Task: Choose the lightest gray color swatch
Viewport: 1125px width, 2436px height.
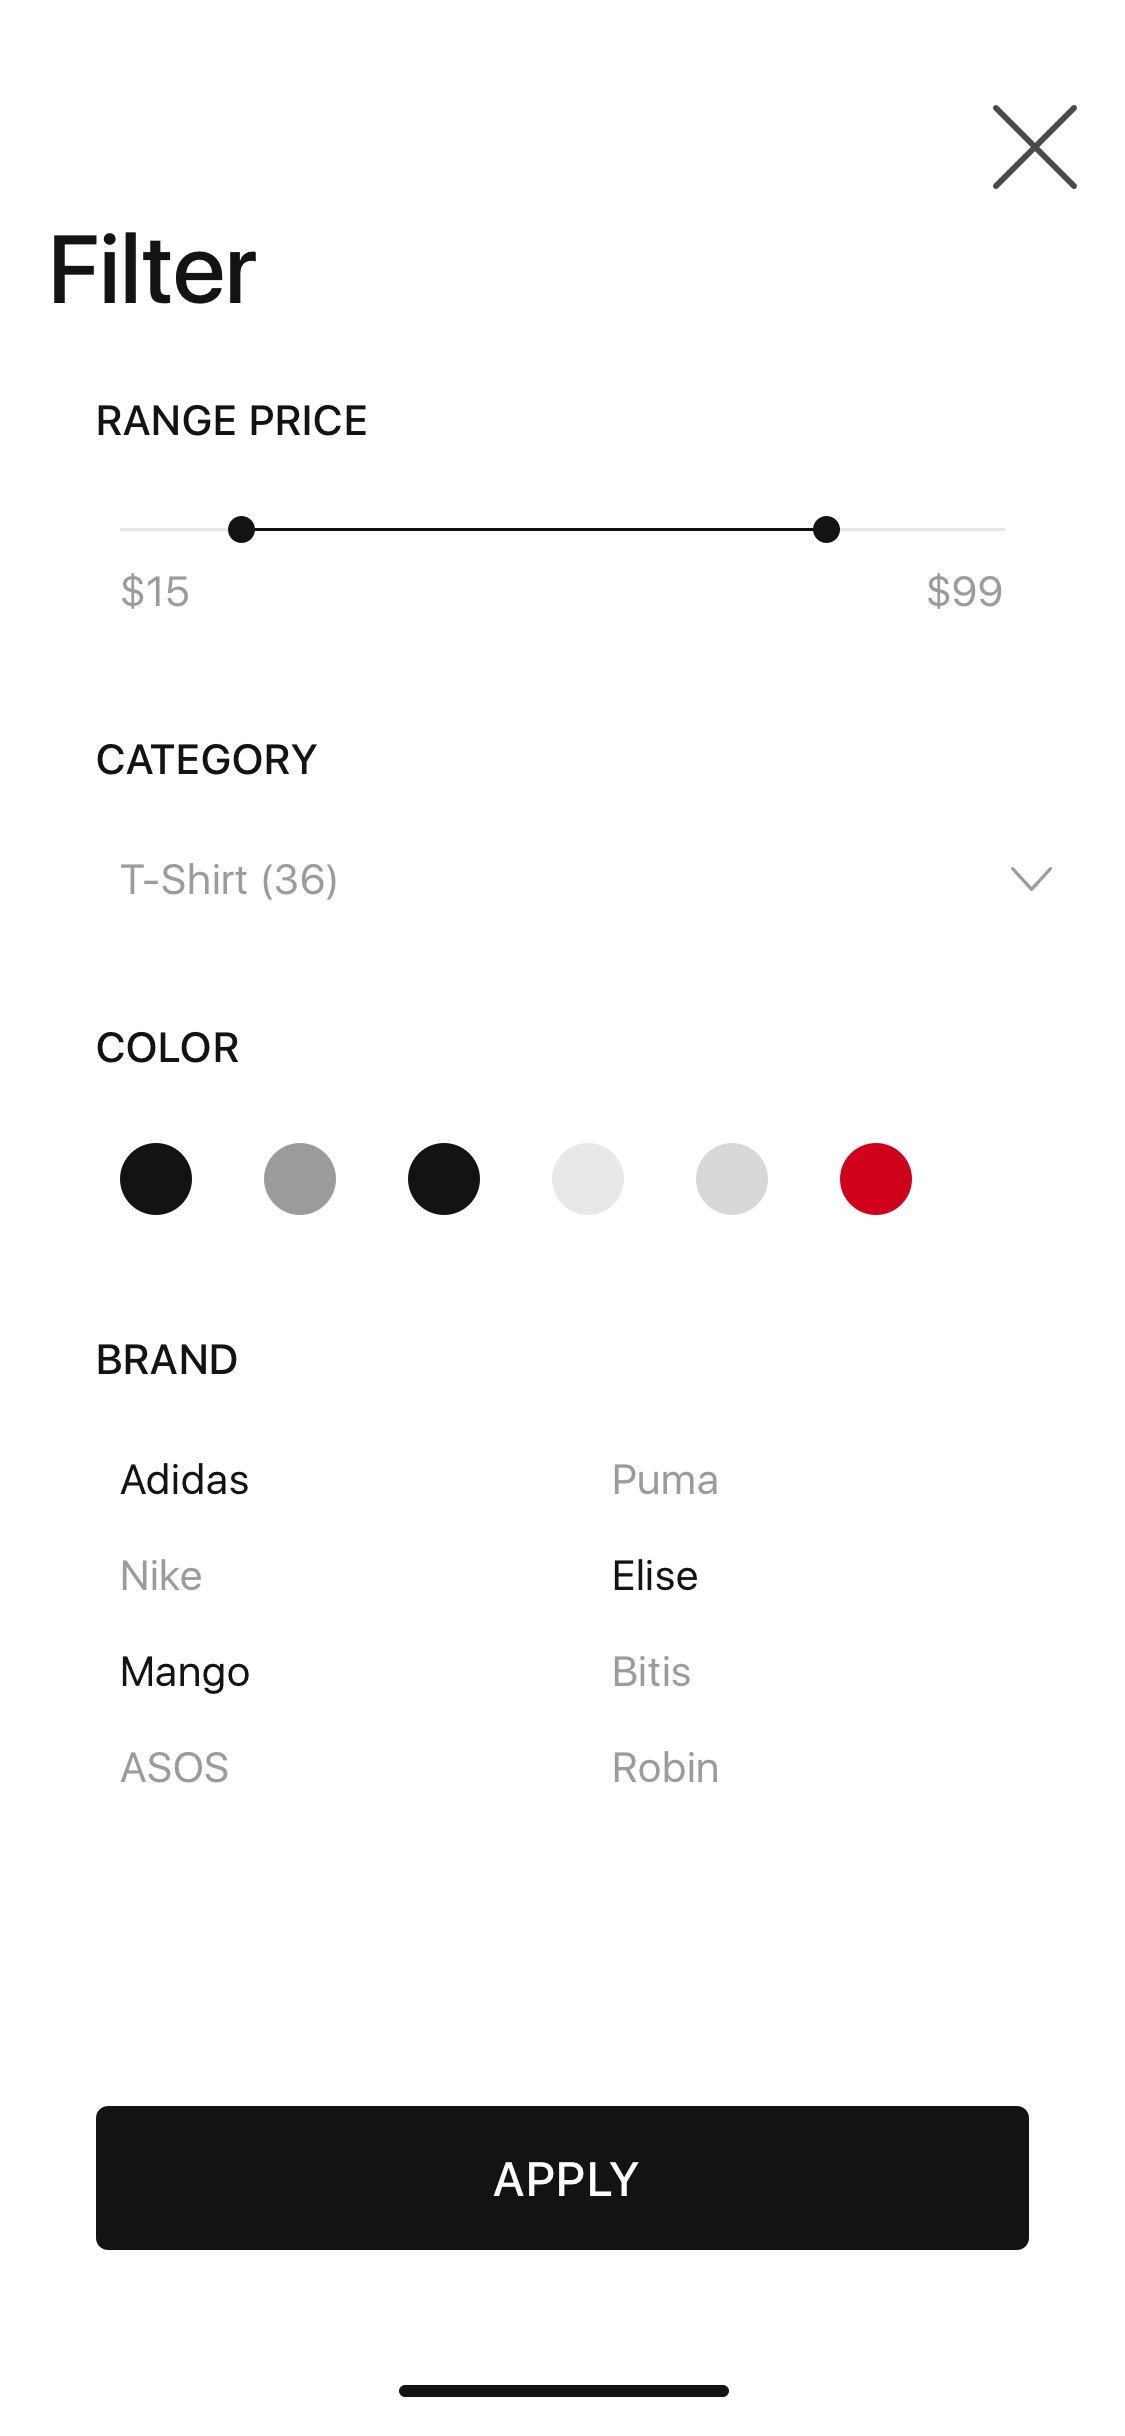Action: [588, 1179]
